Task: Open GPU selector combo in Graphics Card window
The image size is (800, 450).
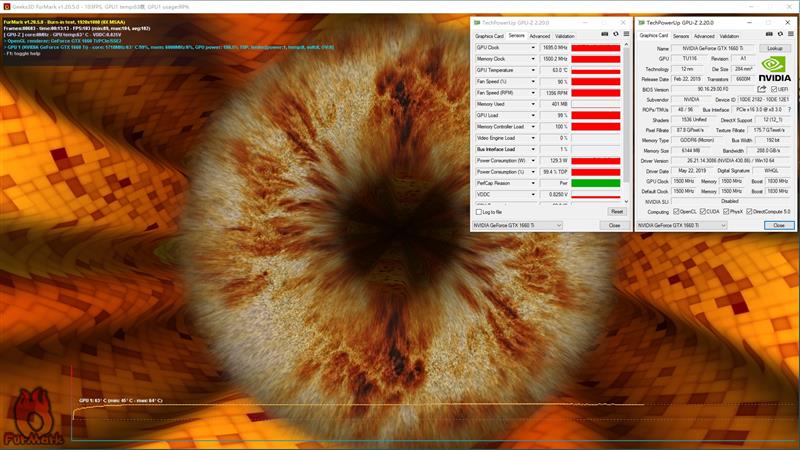Action: 682,225
